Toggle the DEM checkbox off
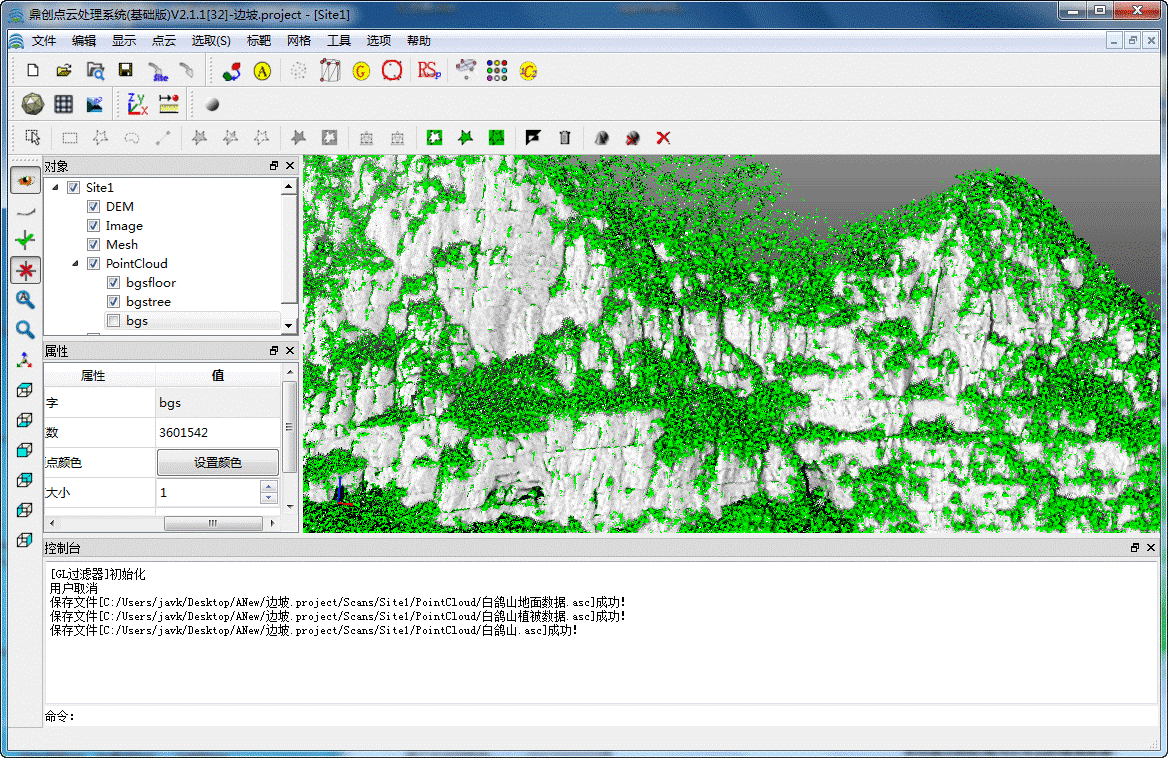This screenshot has width=1168, height=758. click(93, 207)
